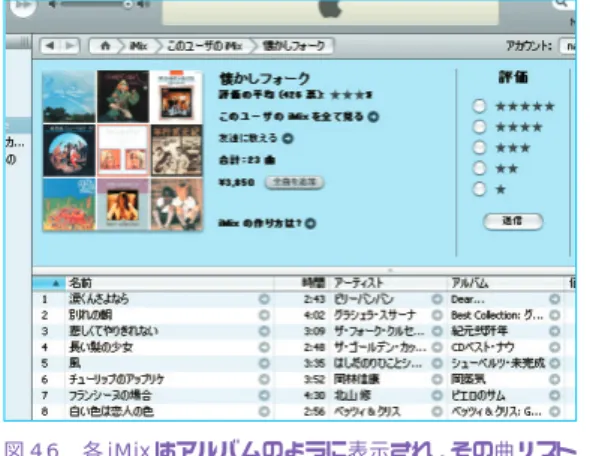Select the song row 別れの朝
This screenshot has width=590, height=456.
click(x=304, y=315)
